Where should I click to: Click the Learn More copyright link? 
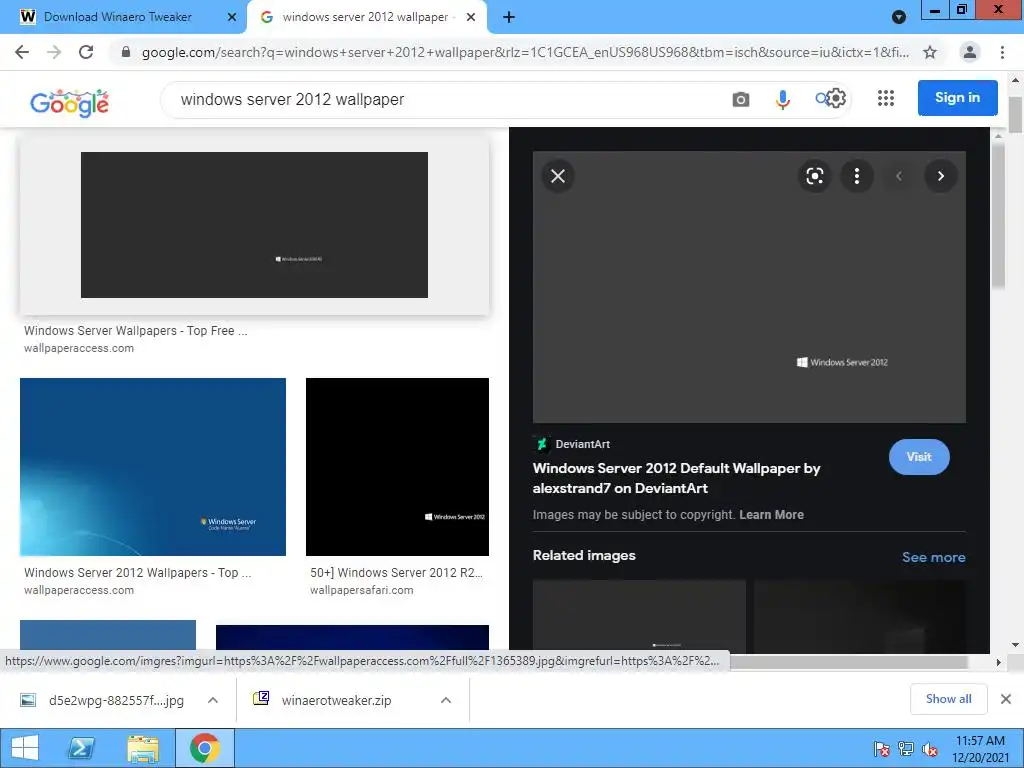point(771,515)
